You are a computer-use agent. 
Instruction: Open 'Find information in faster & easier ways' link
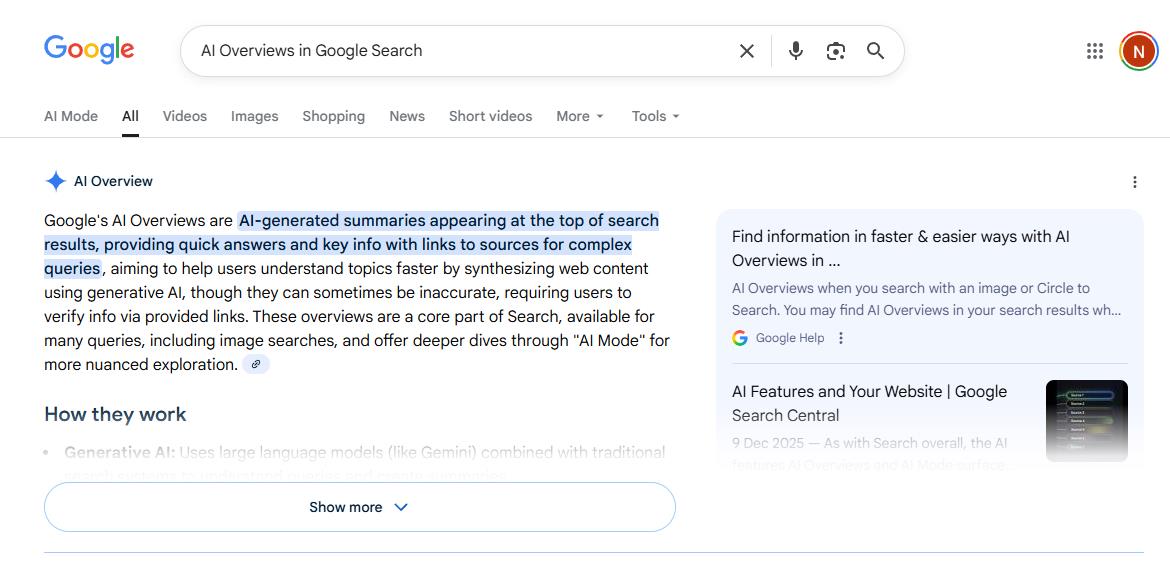click(901, 248)
